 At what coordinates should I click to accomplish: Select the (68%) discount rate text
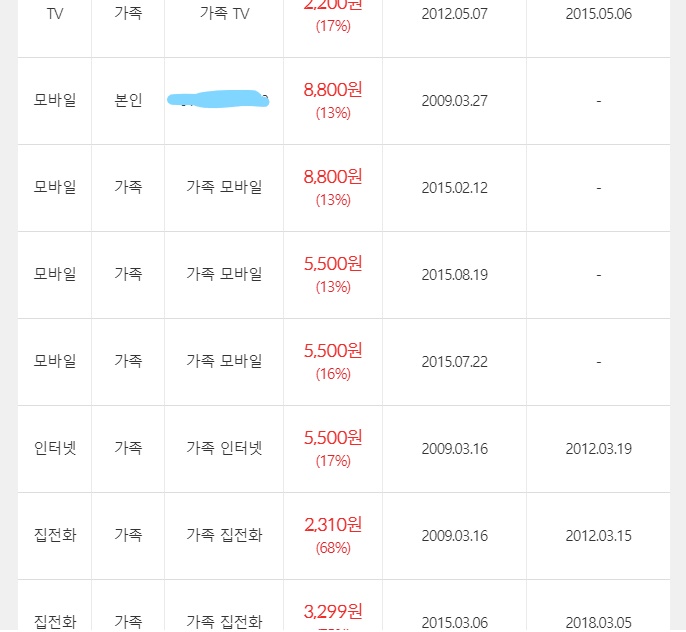(x=333, y=548)
